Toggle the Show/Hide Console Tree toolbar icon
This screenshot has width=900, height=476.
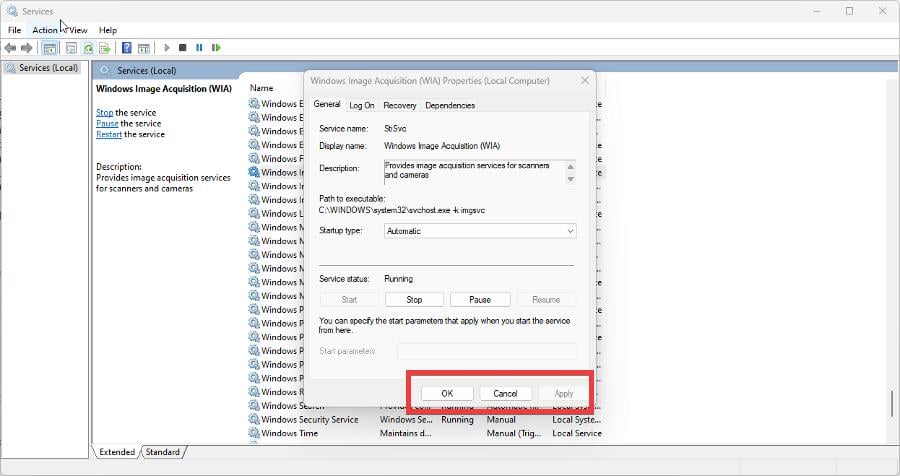pyautogui.click(x=50, y=48)
